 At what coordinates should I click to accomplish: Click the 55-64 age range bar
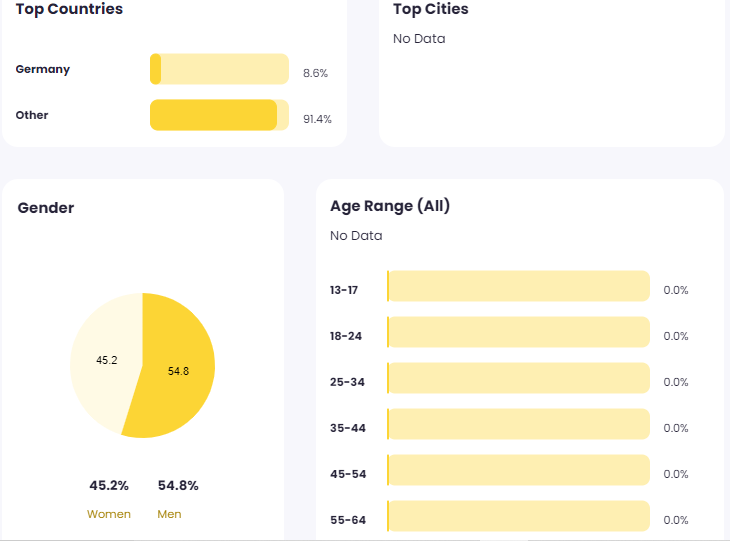[x=518, y=516]
